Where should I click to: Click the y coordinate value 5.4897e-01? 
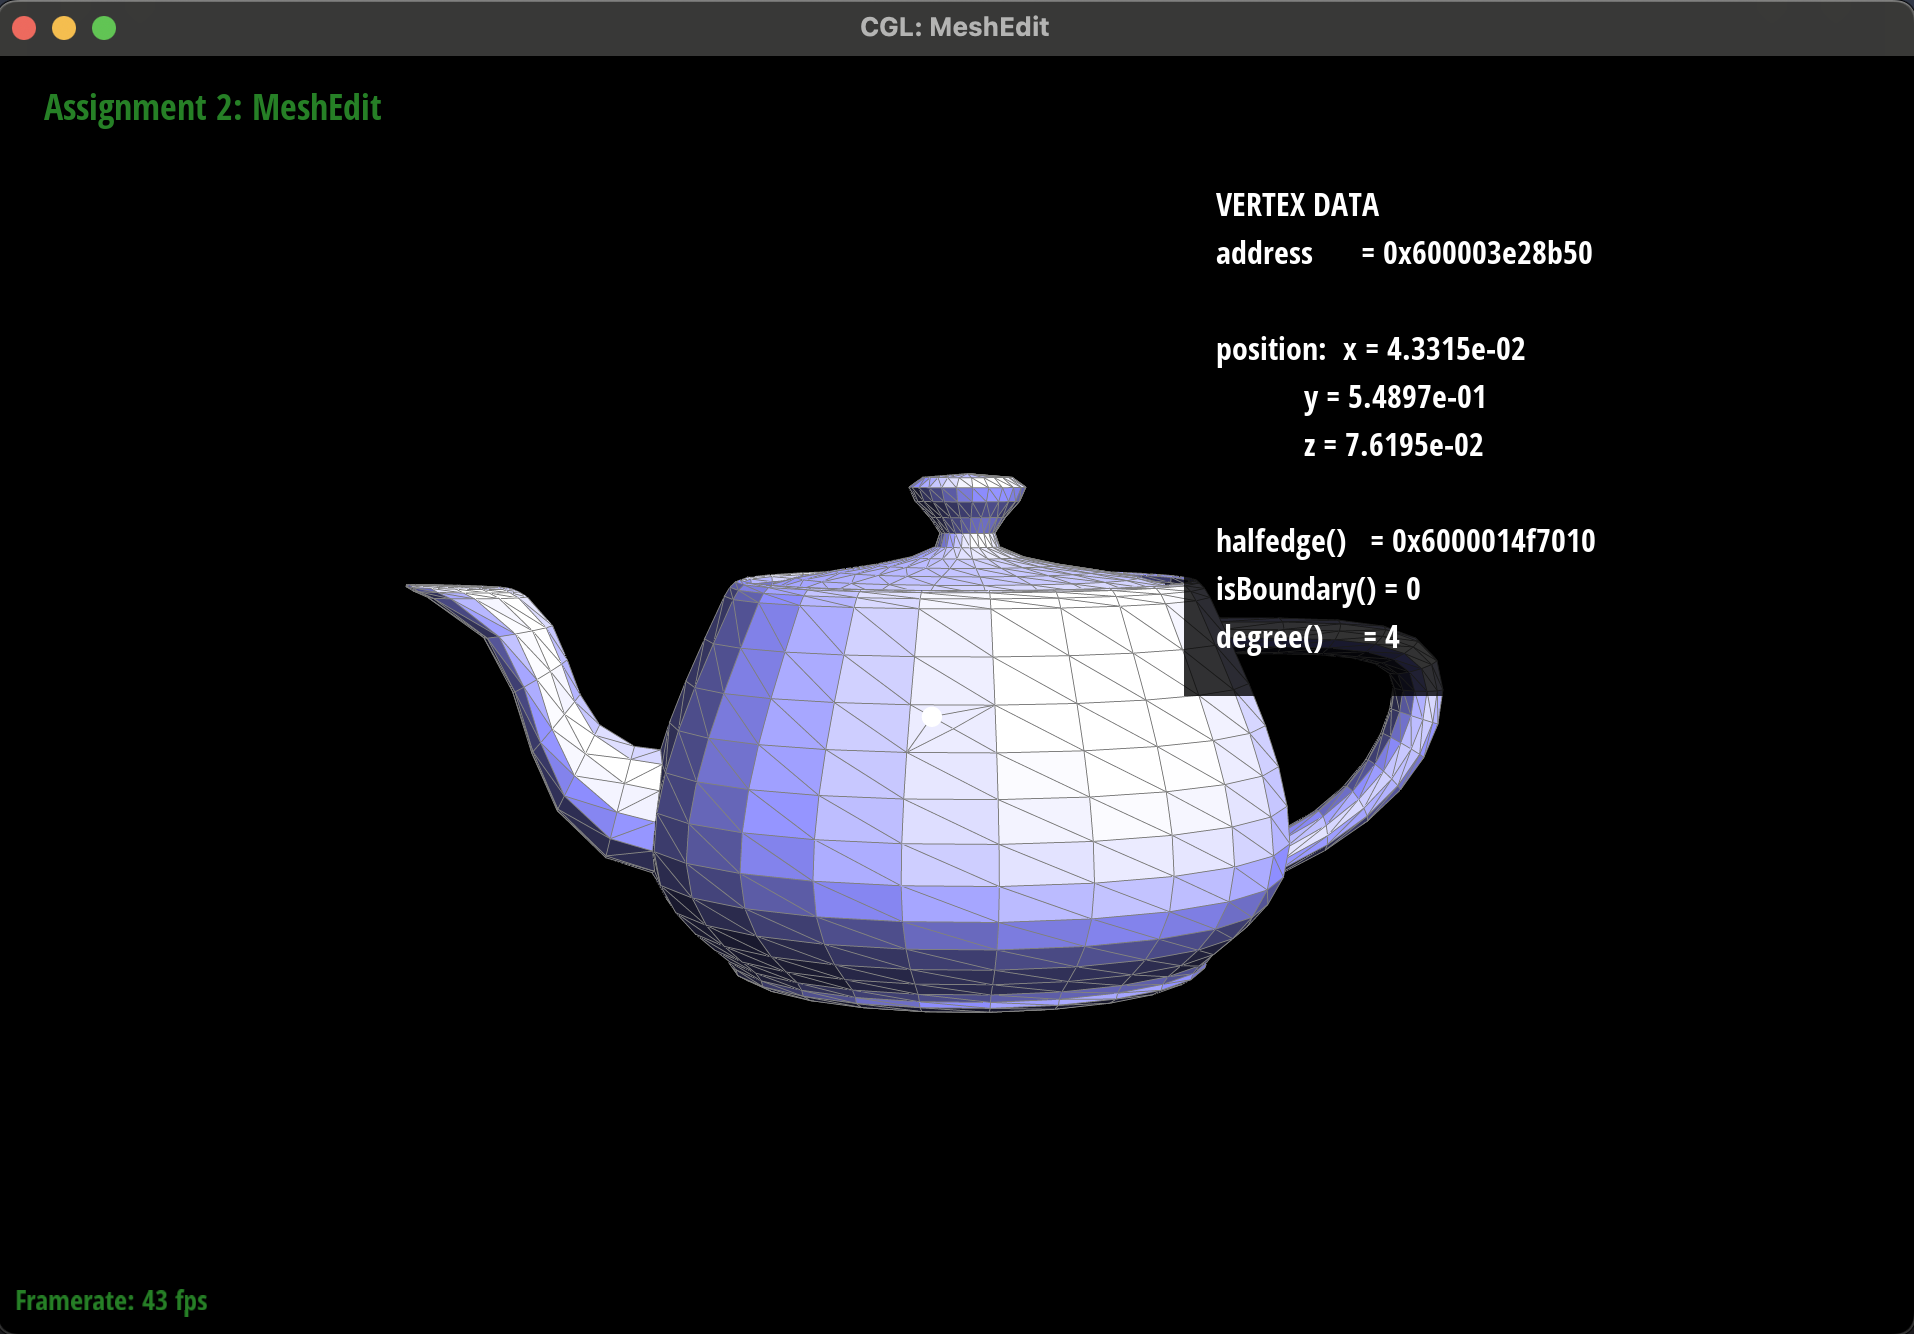(x=1416, y=397)
